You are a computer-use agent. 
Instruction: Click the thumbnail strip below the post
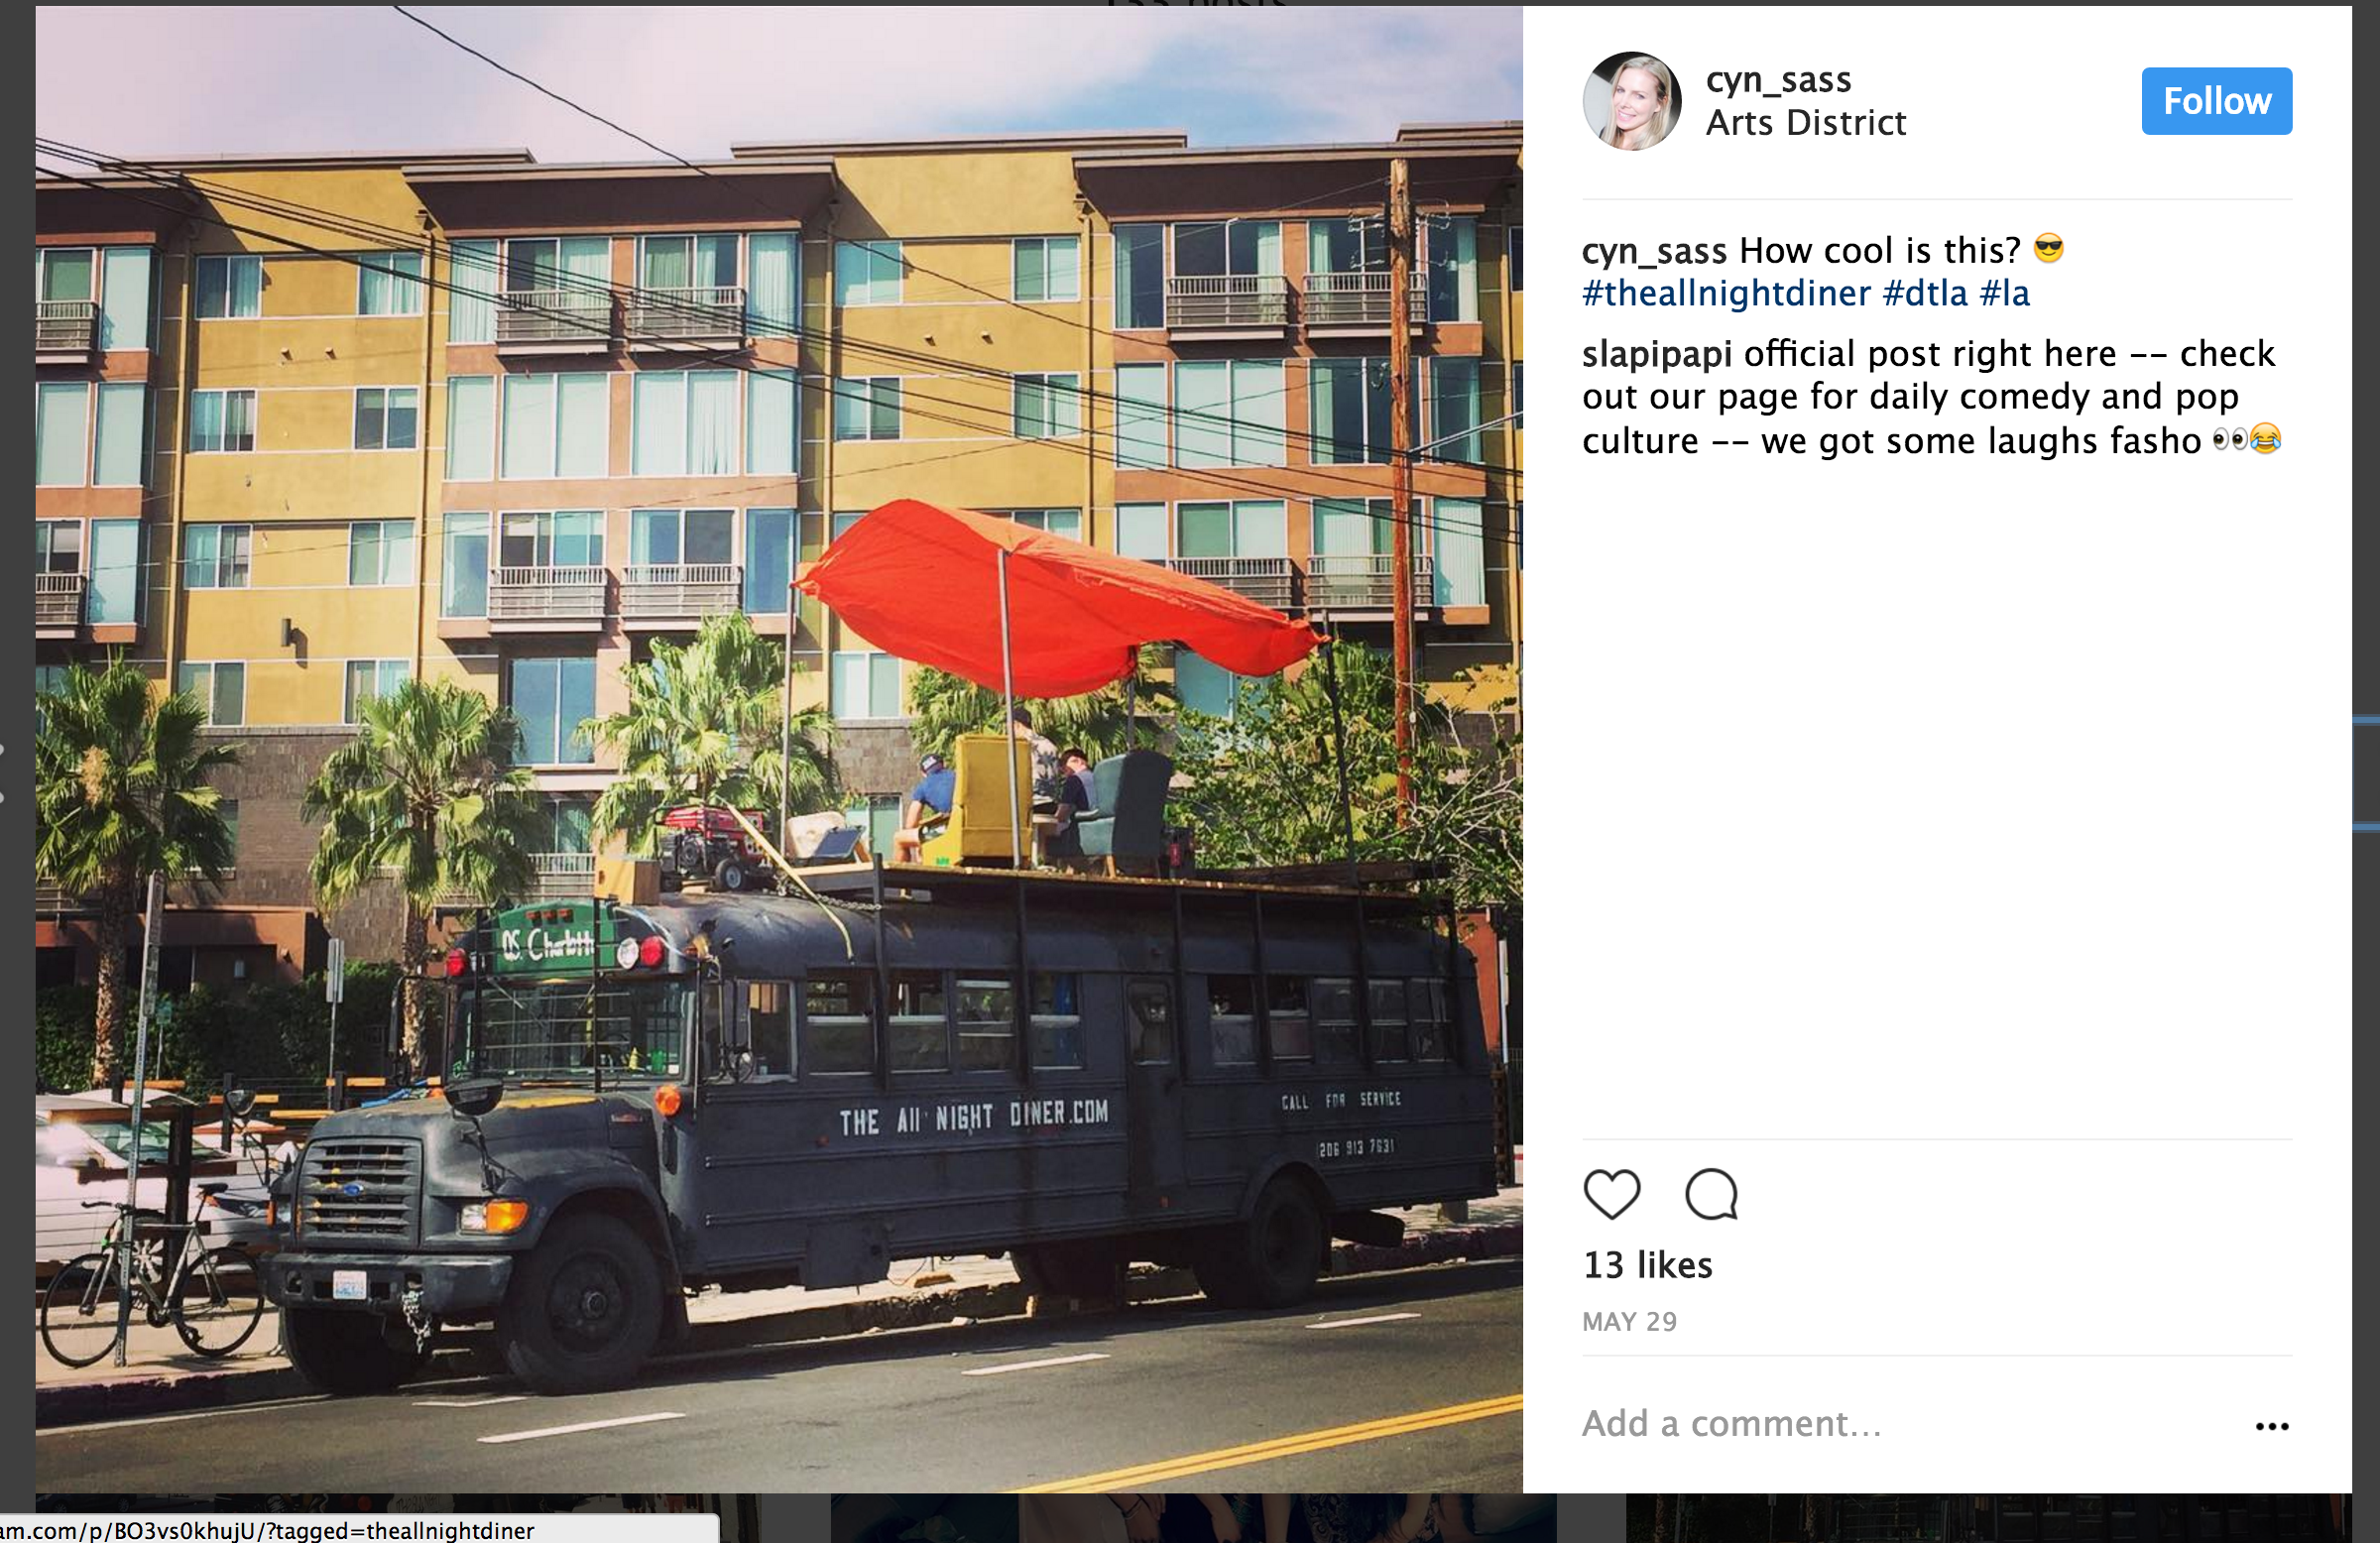(x=1190, y=1518)
